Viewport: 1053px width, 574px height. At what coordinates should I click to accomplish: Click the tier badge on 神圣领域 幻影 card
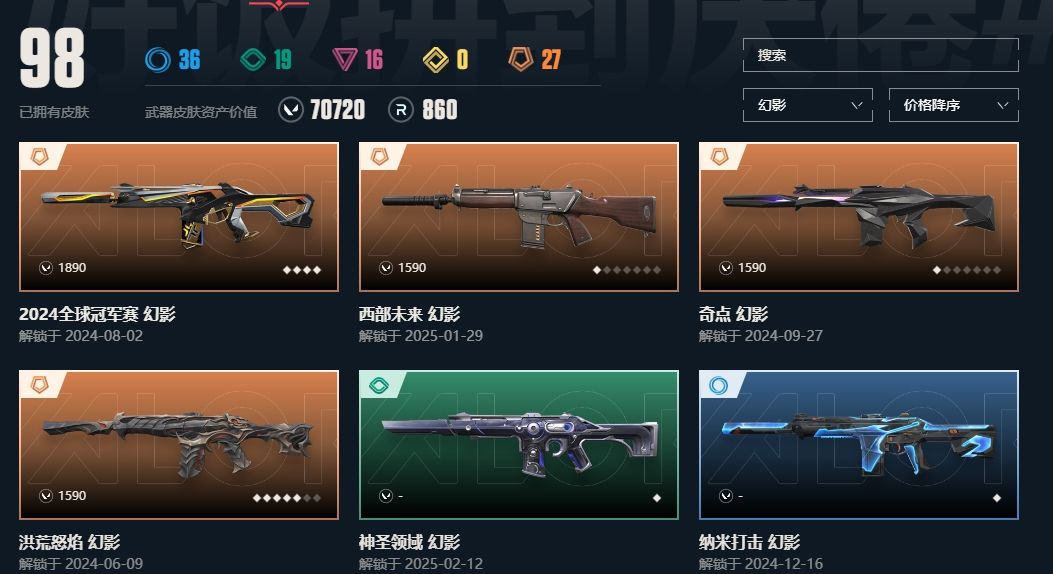coord(379,385)
